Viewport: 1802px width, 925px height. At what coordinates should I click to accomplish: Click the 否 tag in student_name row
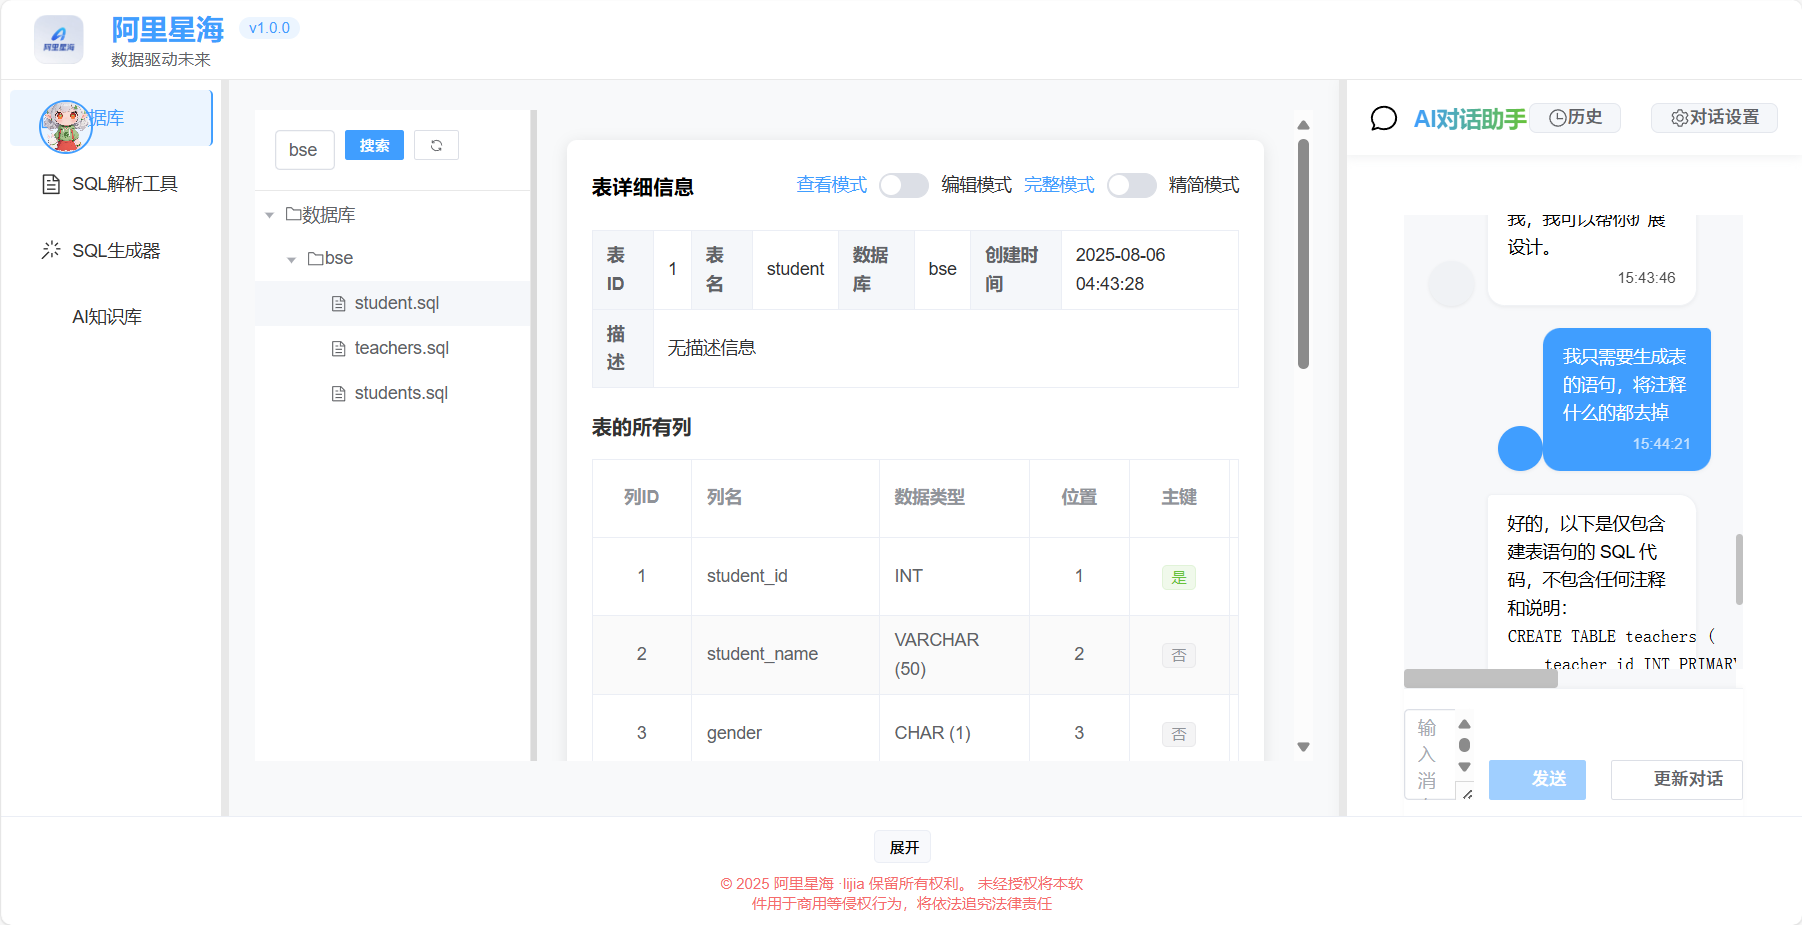click(x=1179, y=655)
